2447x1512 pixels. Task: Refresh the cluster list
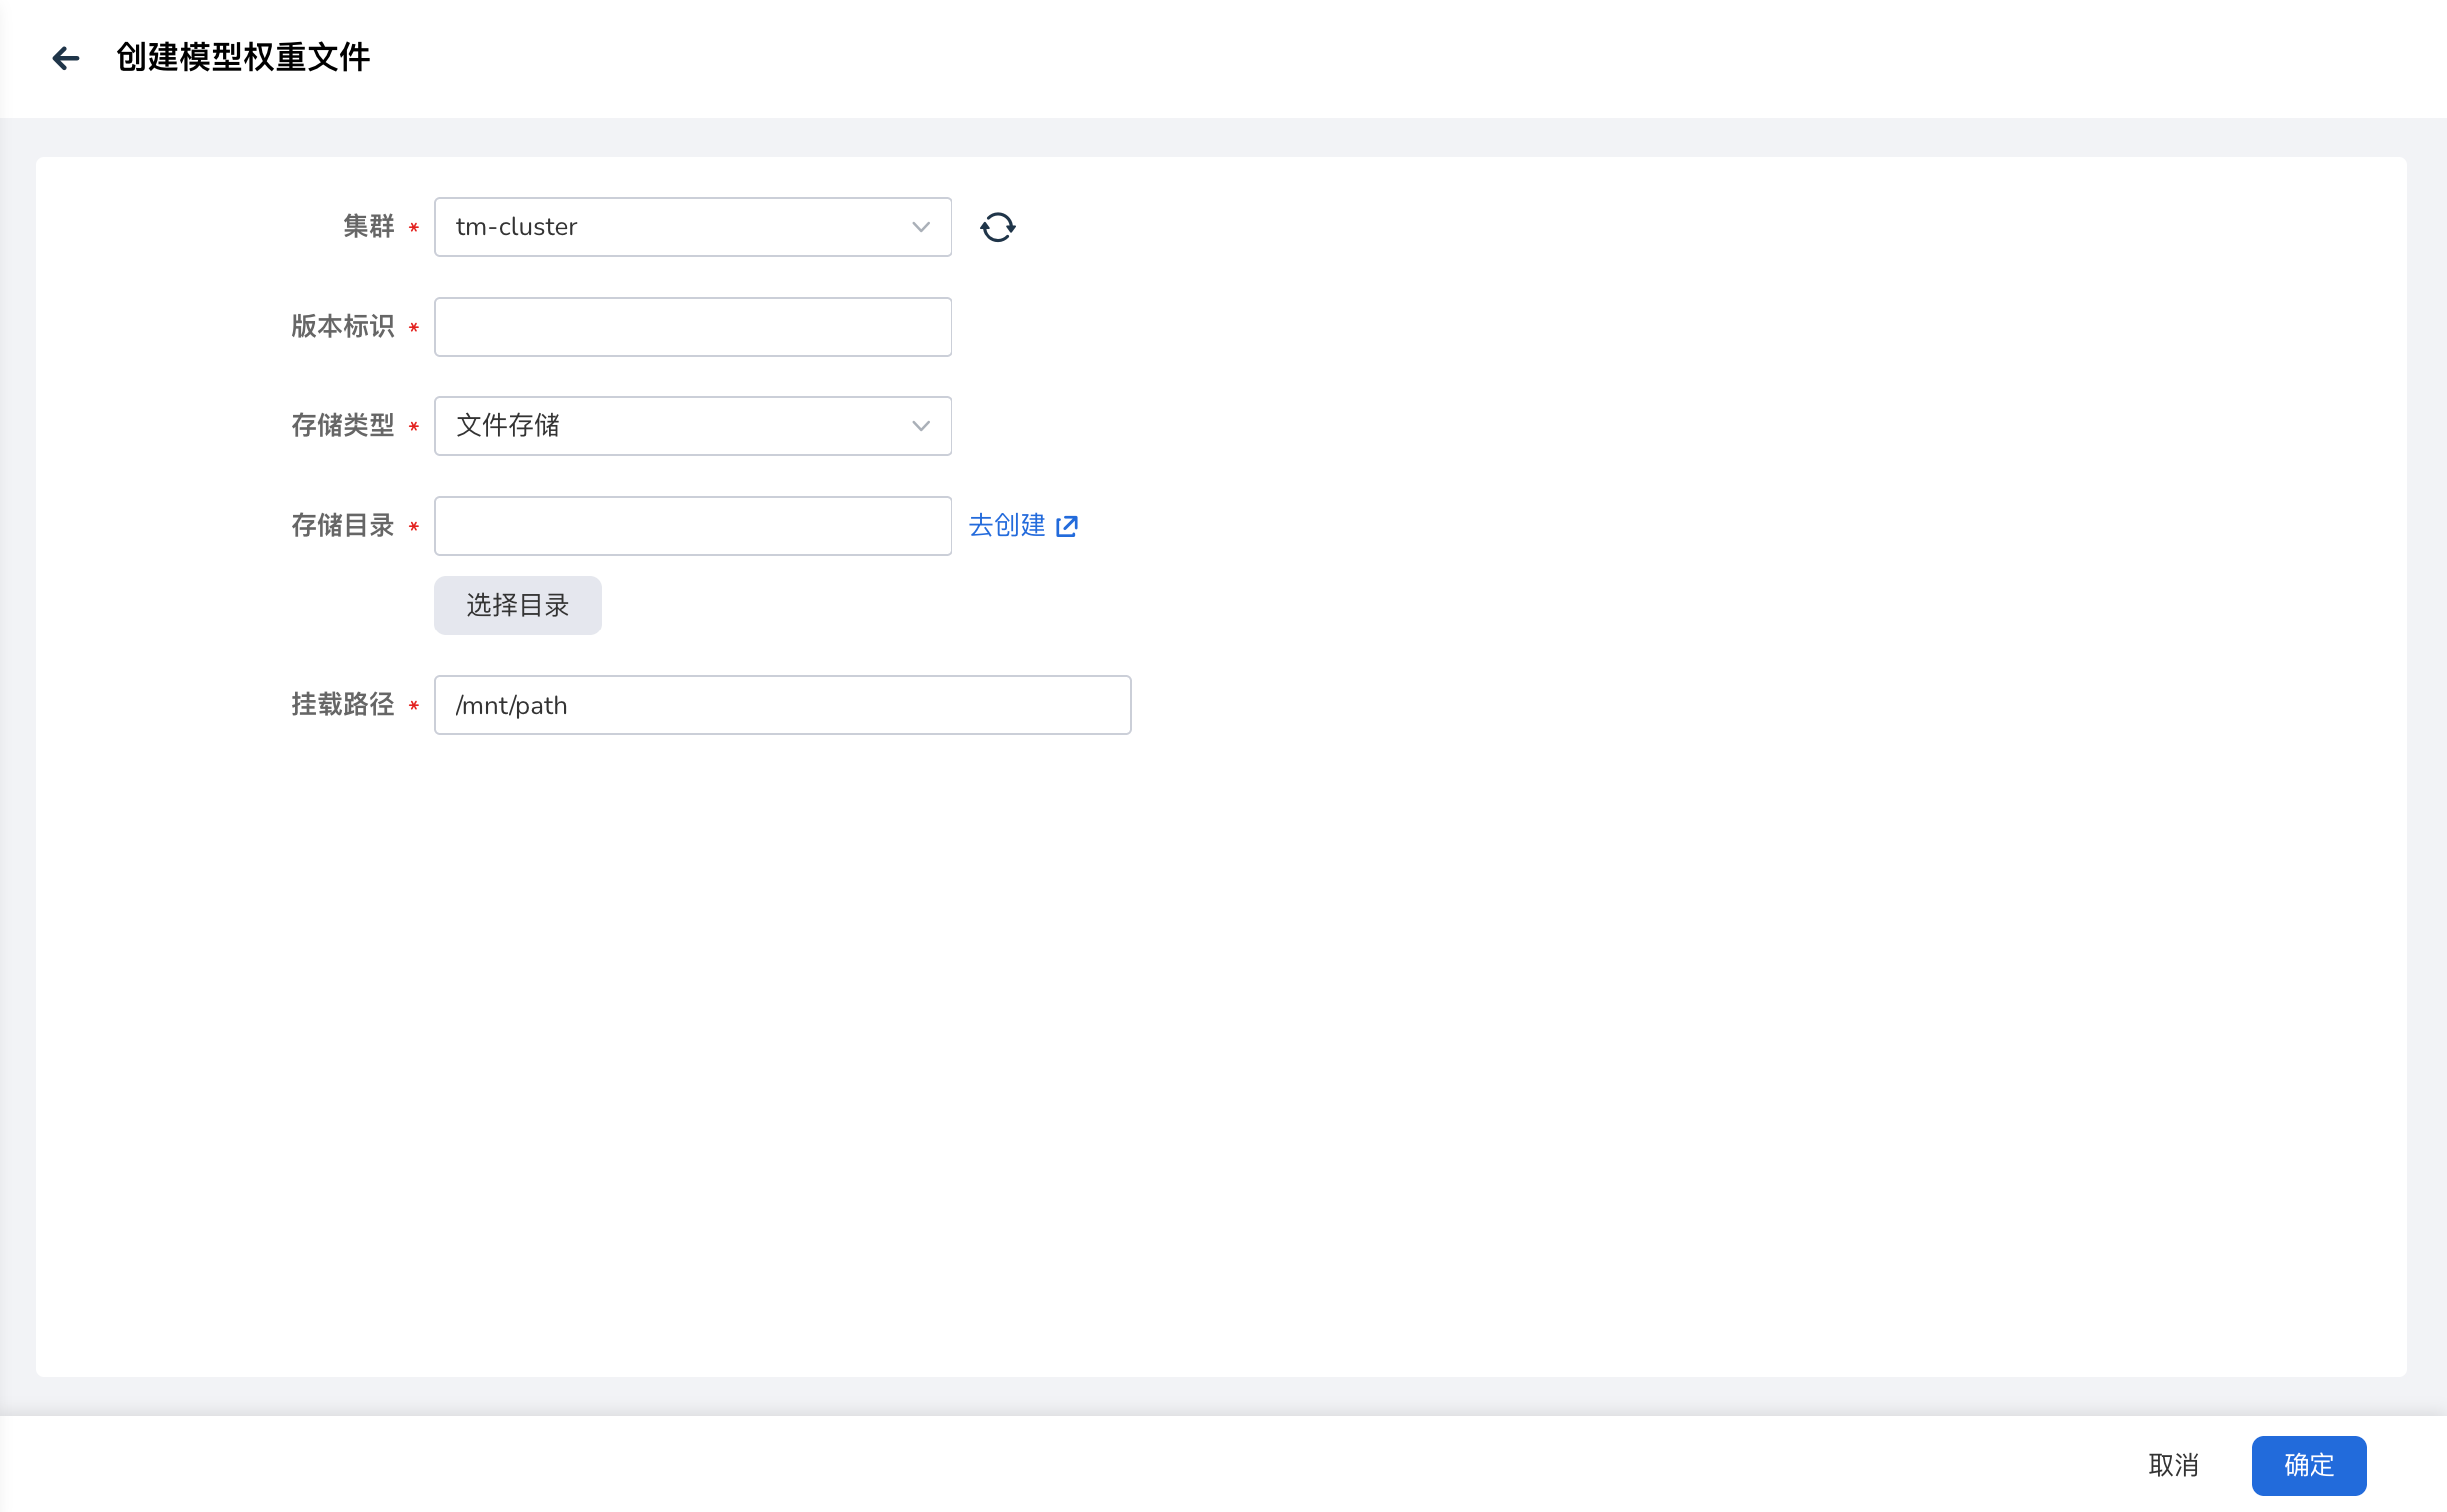click(997, 227)
